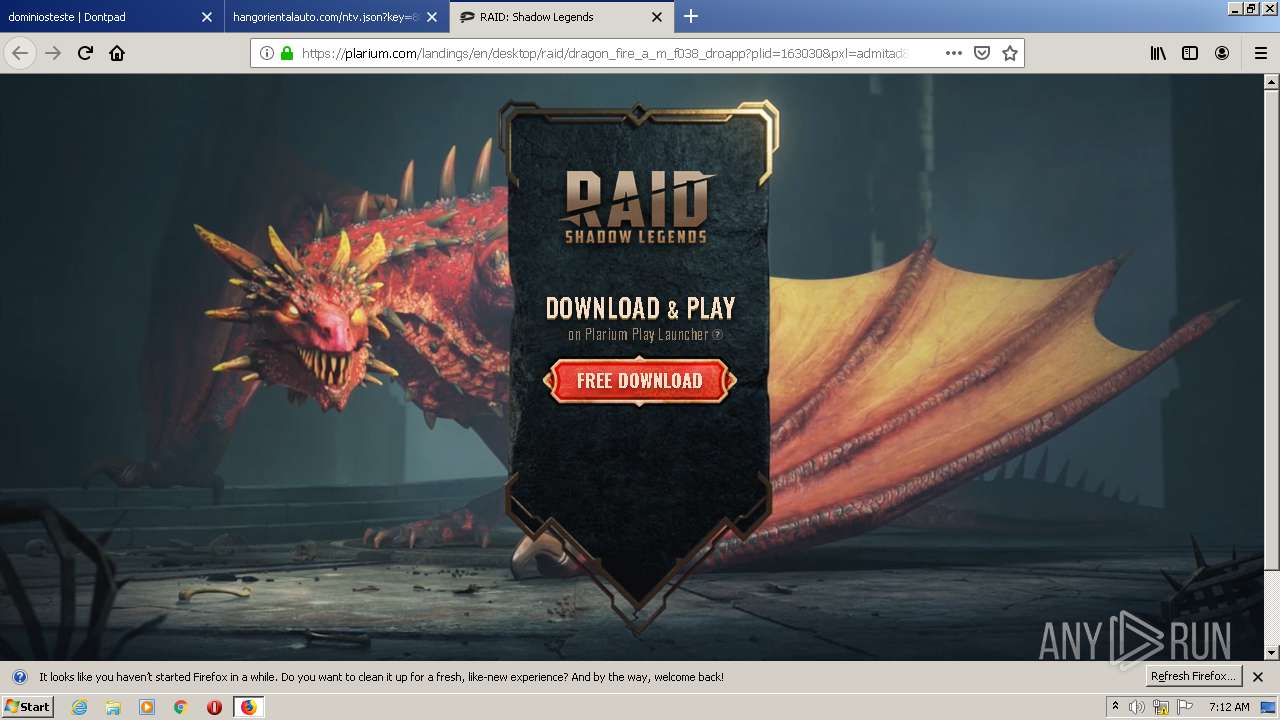
Task: Open the volume control in tray
Action: 1137,707
